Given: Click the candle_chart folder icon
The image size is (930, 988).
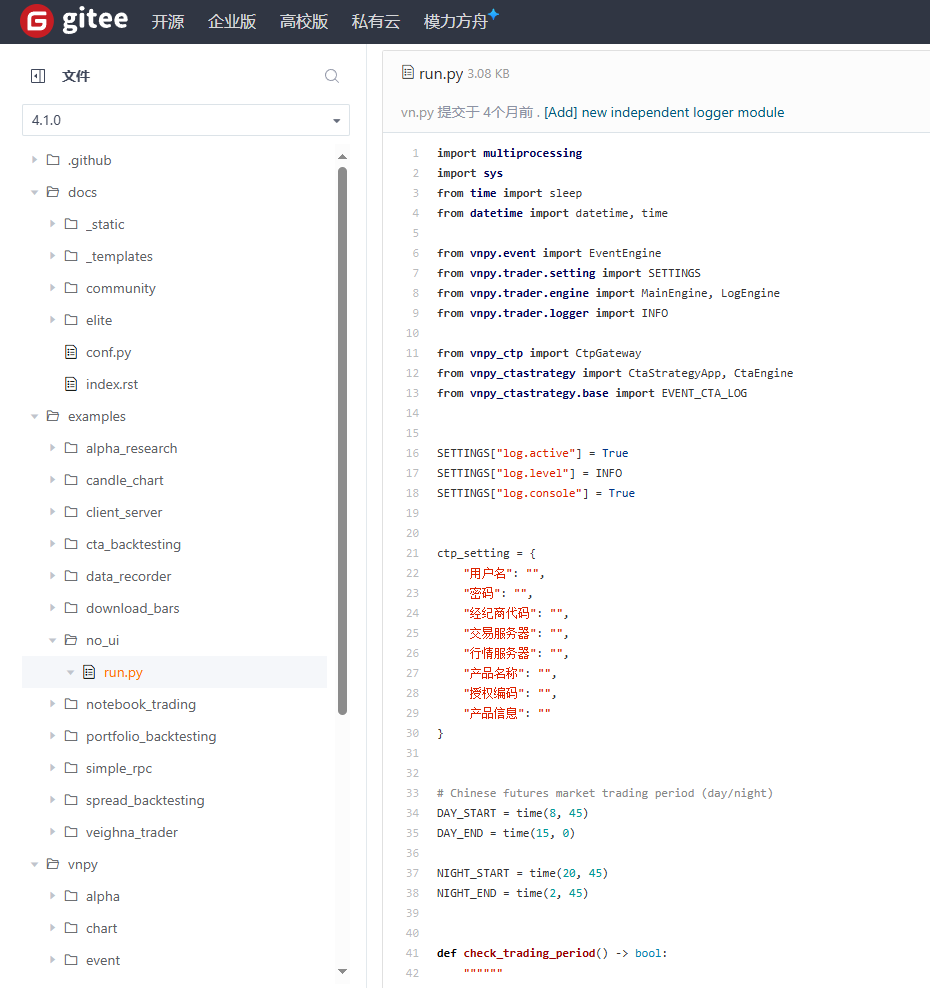Looking at the screenshot, I should (x=71, y=480).
